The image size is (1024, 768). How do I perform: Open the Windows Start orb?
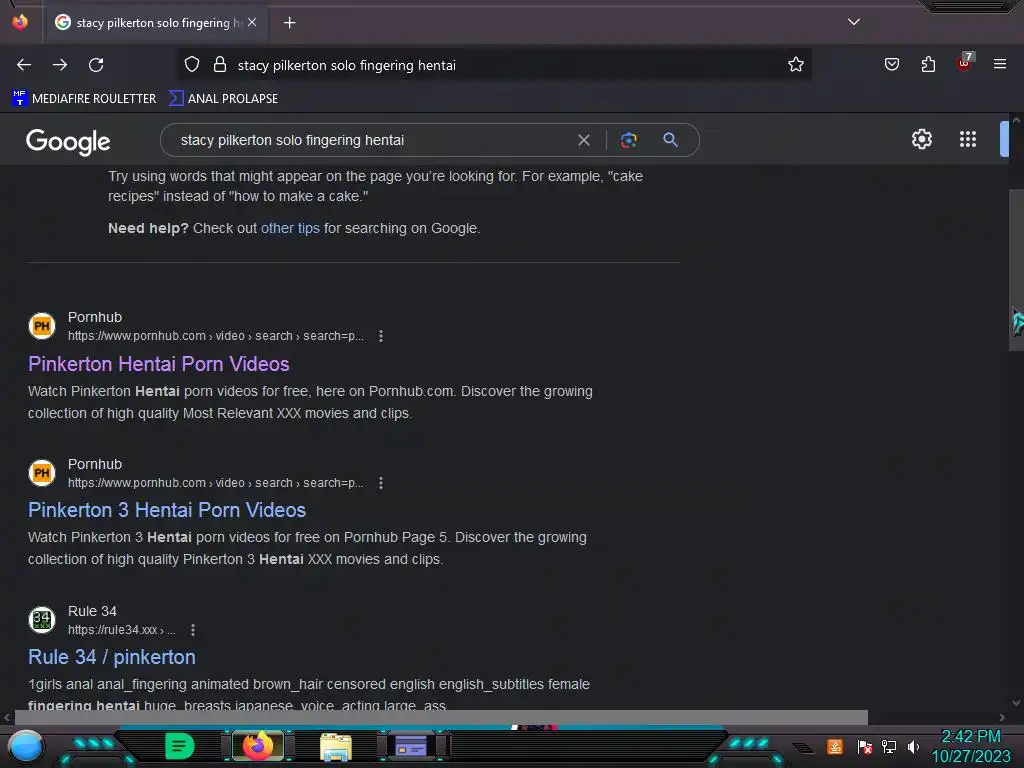(26, 746)
